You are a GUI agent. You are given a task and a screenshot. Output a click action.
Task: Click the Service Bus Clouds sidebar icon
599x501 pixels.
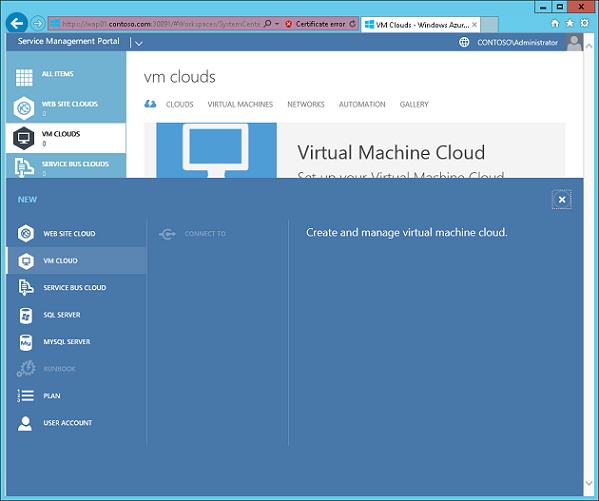[x=24, y=167]
